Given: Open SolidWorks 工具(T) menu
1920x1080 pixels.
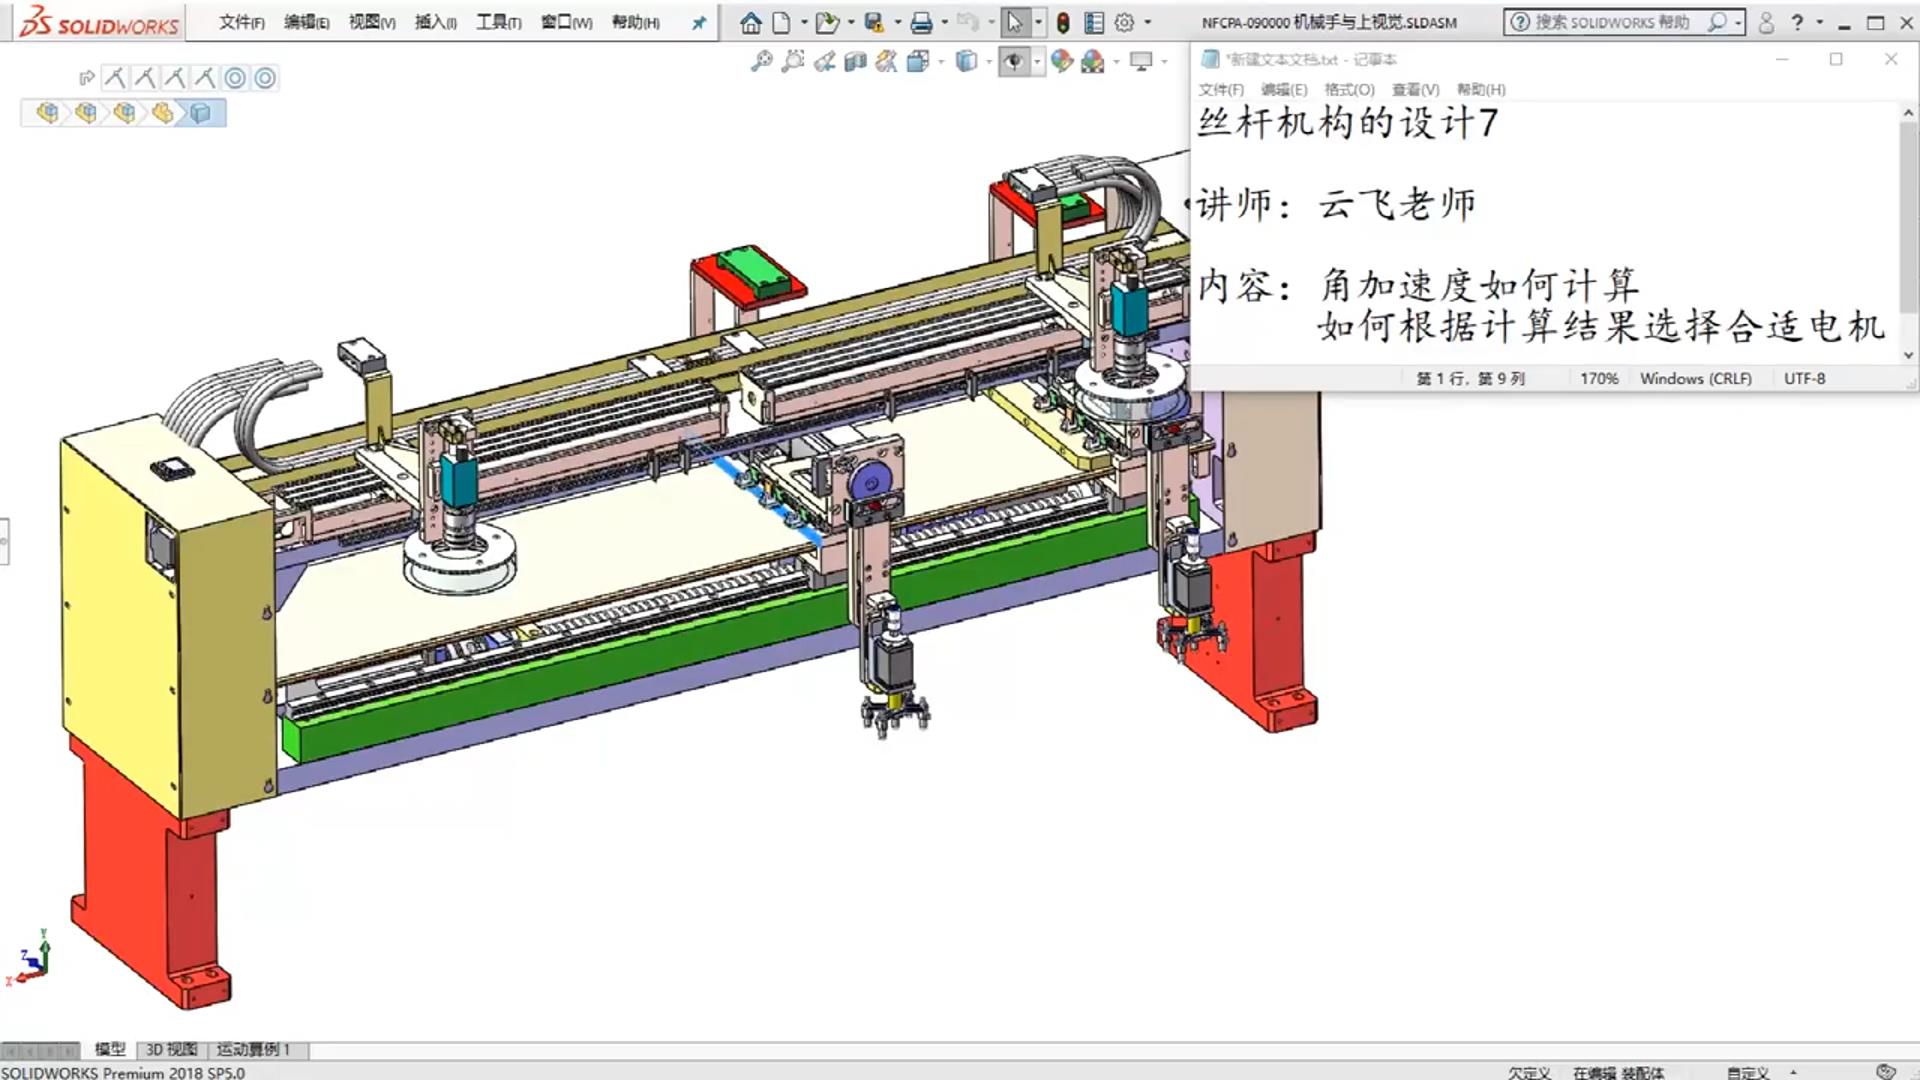Looking at the screenshot, I should tap(499, 22).
